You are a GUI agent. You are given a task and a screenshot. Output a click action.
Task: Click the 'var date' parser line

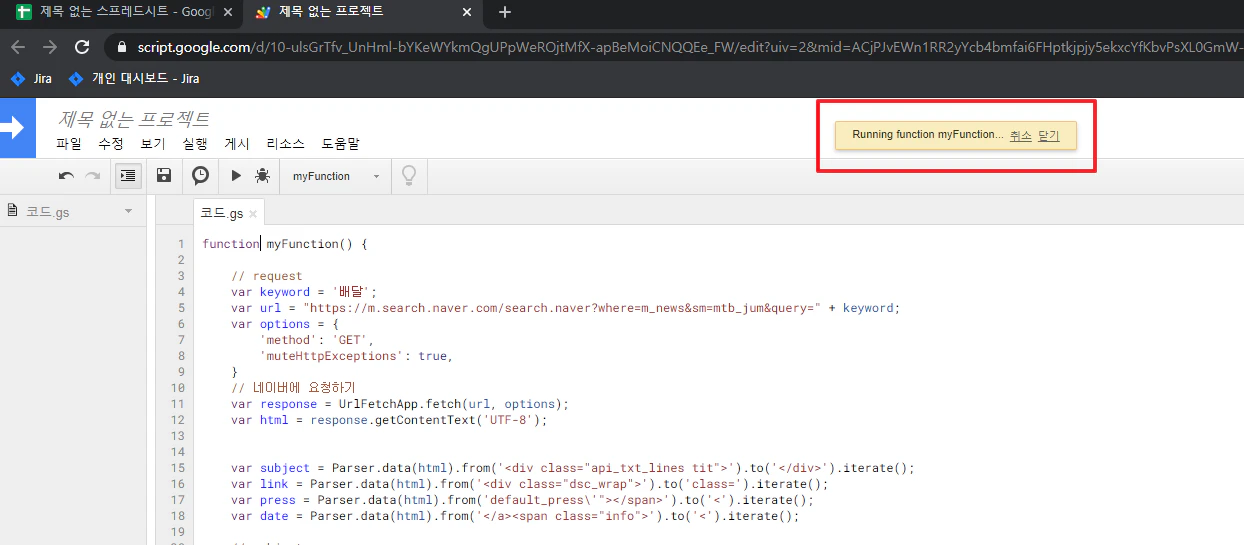pos(515,516)
